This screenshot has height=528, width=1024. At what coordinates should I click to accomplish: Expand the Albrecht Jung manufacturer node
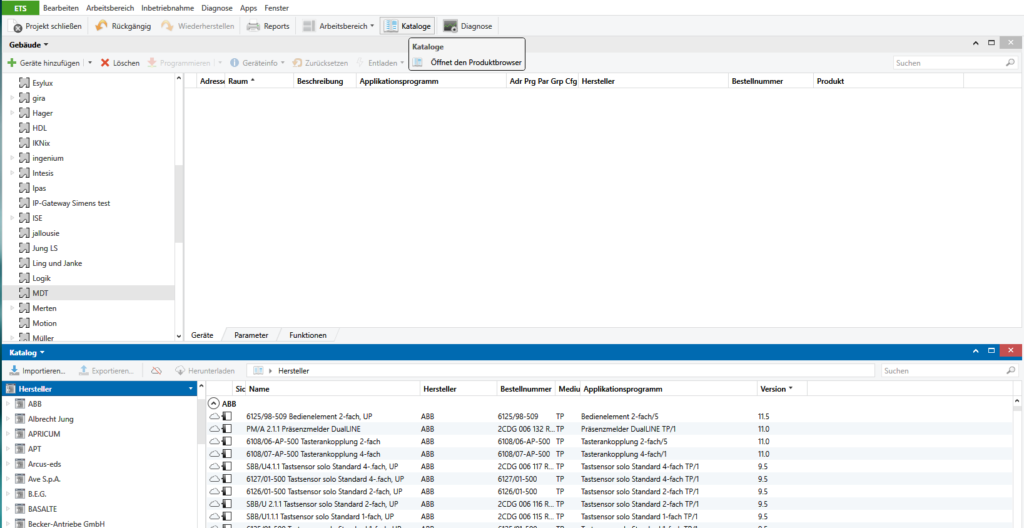point(8,419)
